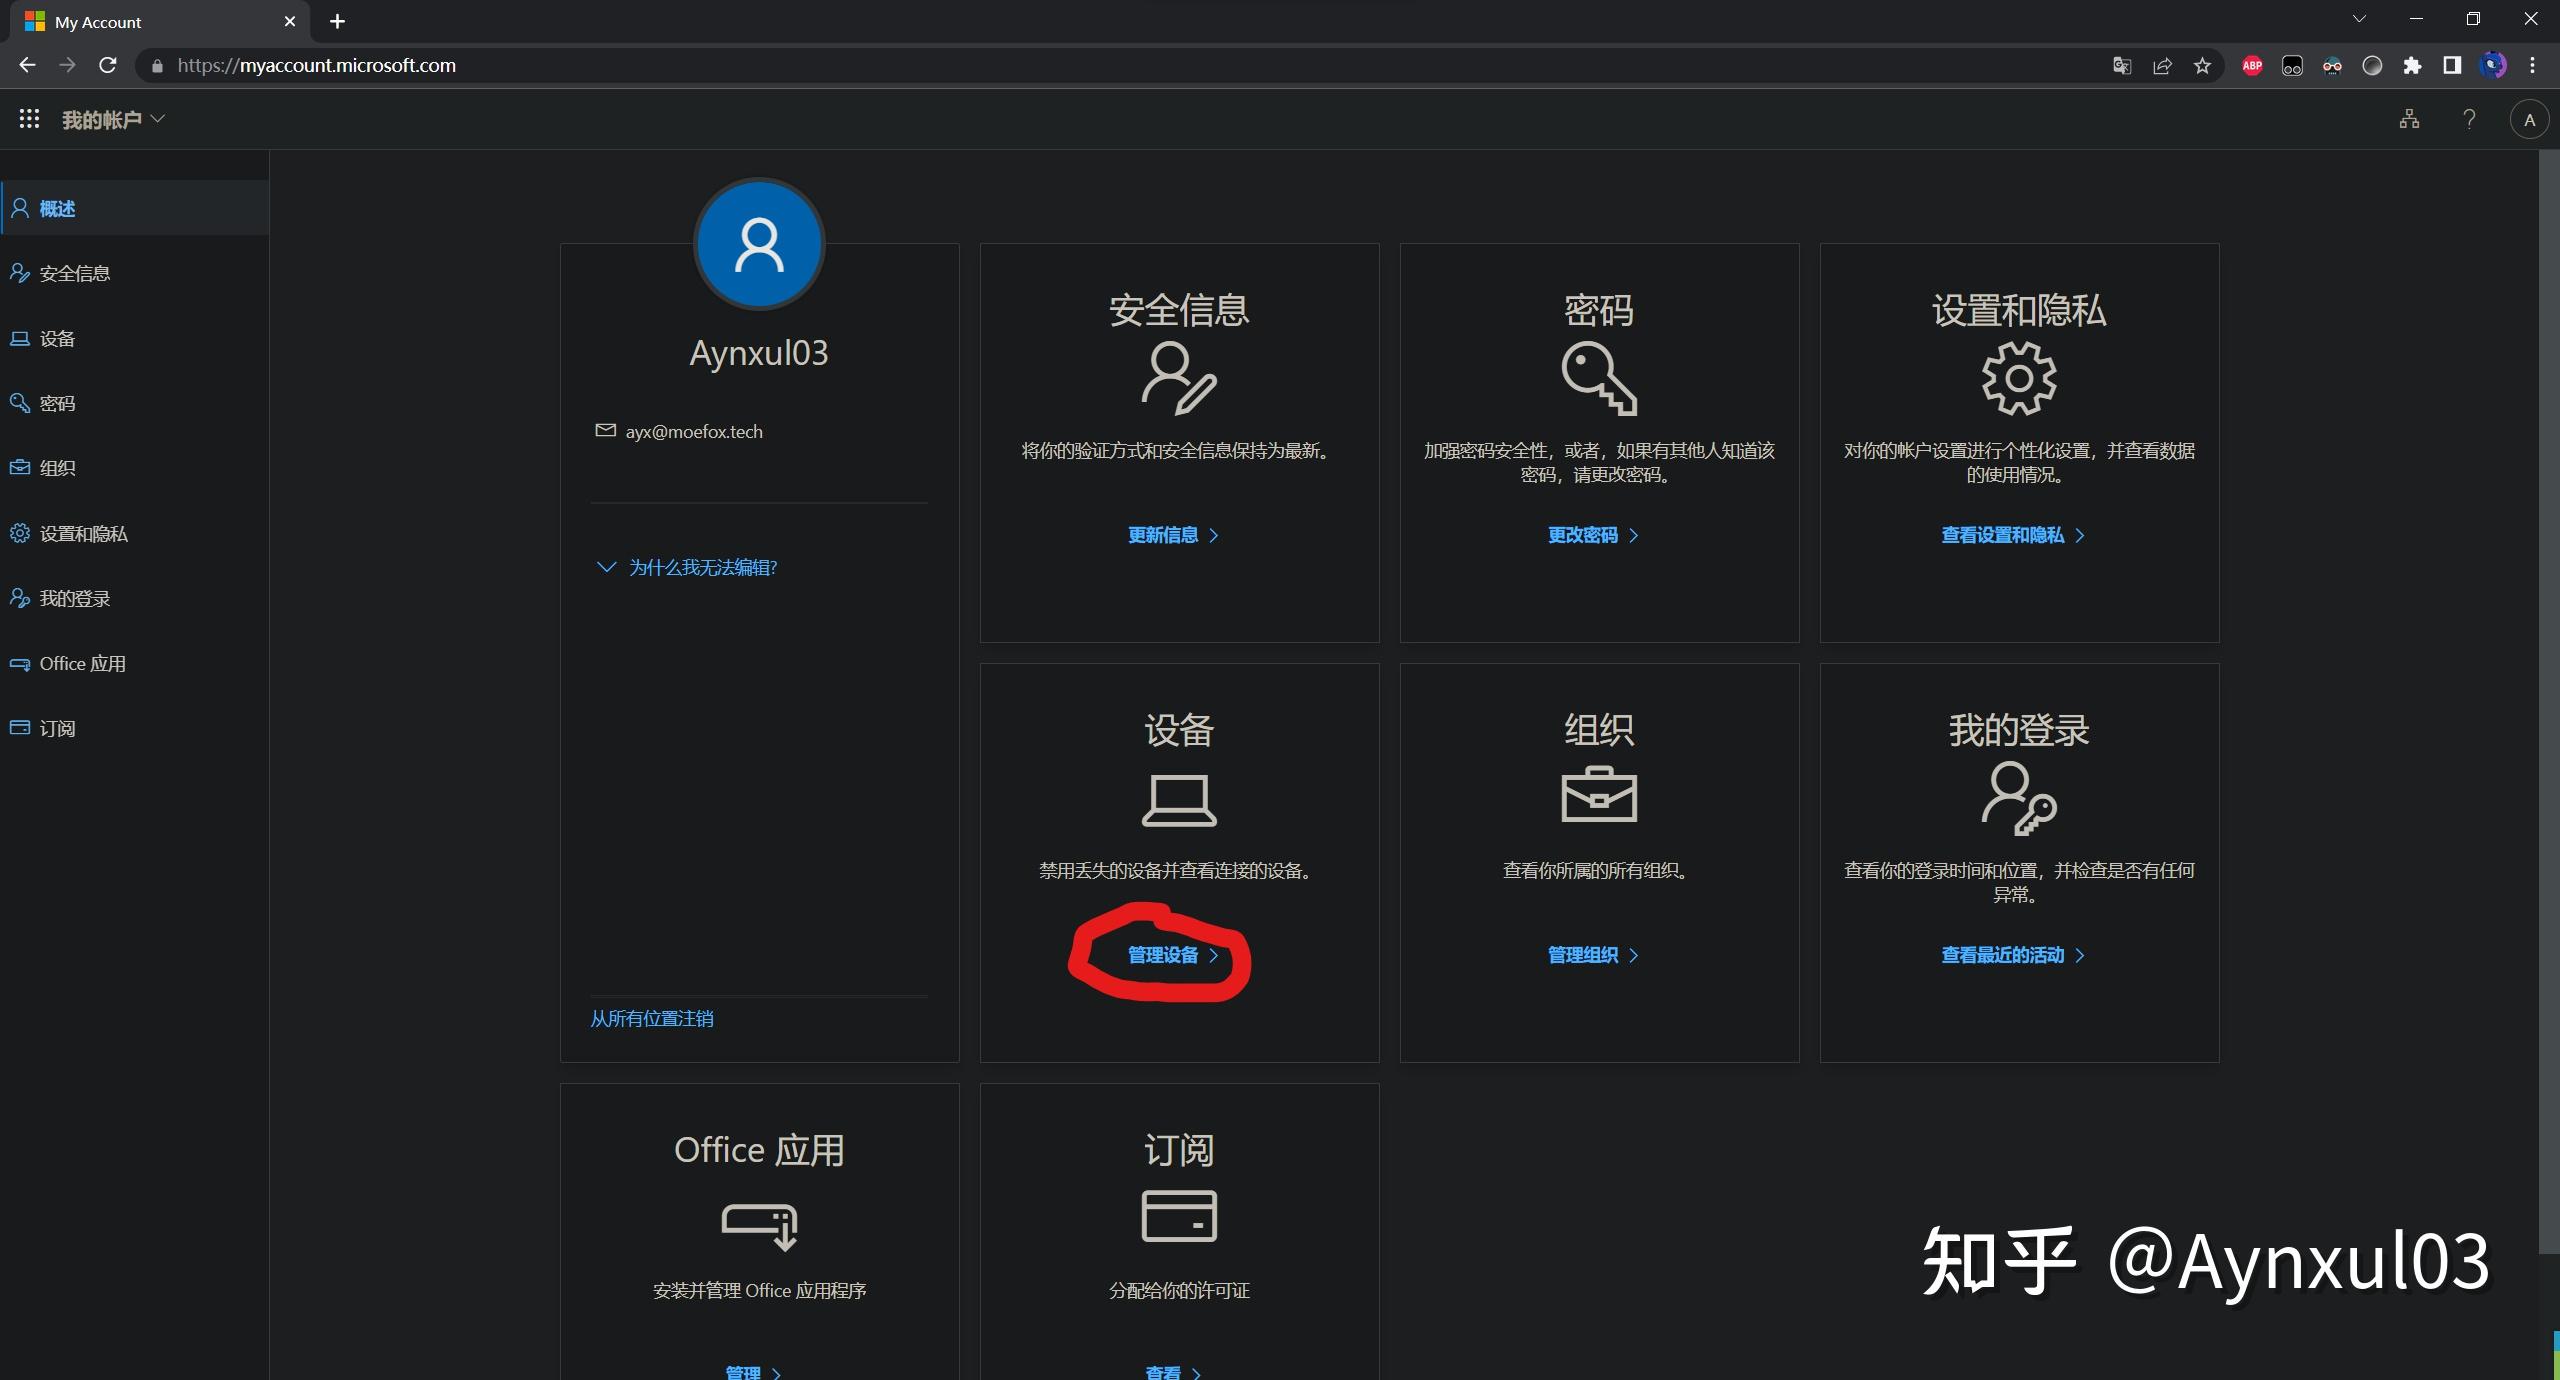
Task: Open the circled 管理设备 link
Action: point(1161,955)
